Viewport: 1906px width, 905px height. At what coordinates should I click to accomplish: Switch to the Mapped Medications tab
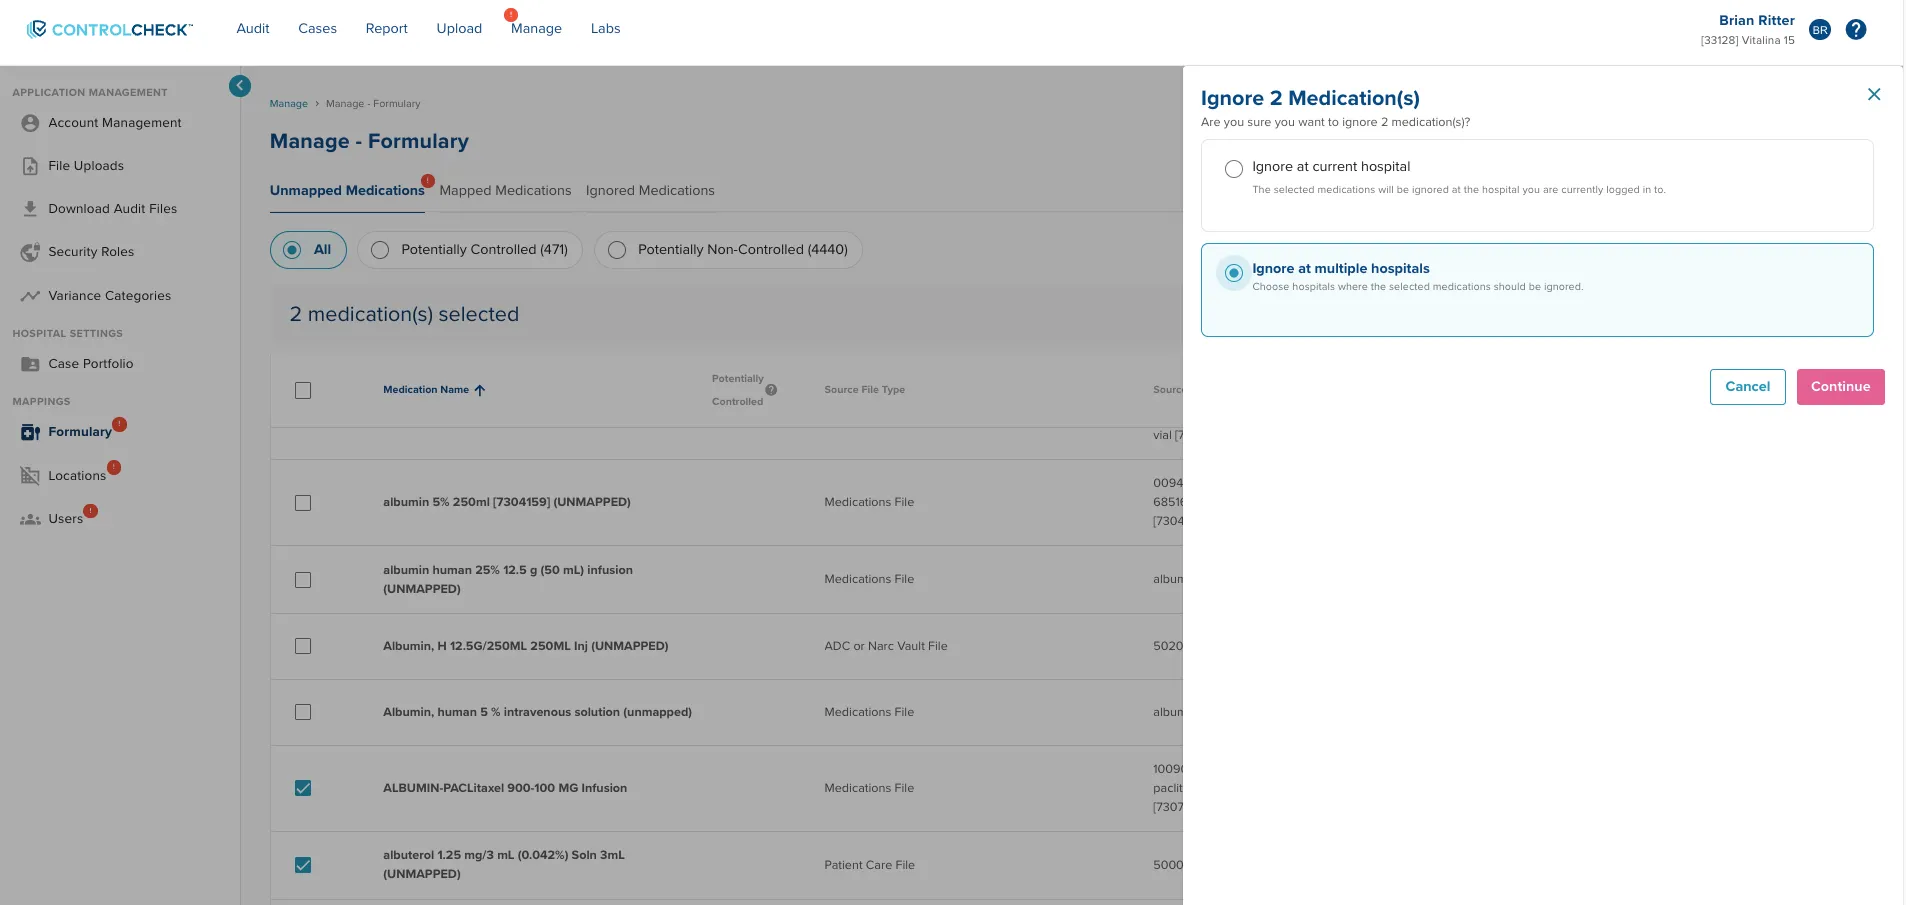tap(505, 191)
